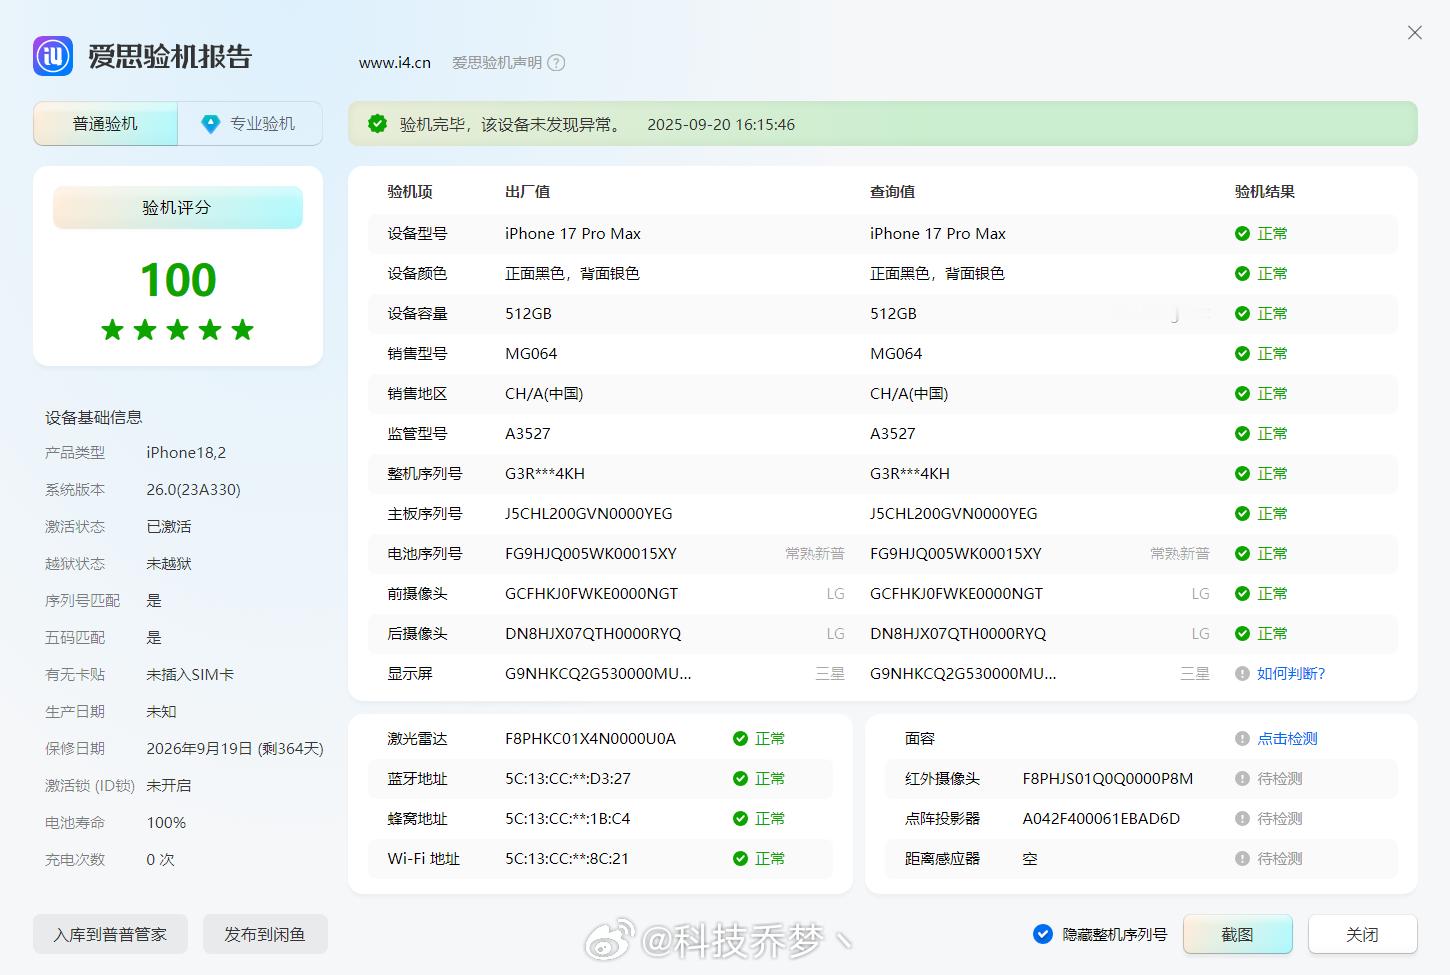
Task: Switch to the 专业验机 tab
Action: pos(251,124)
